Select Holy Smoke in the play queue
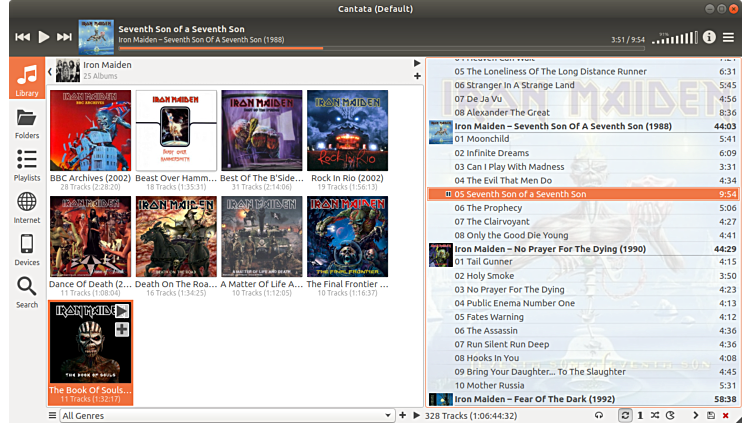The height and width of the screenshot is (423, 752). pos(490,276)
